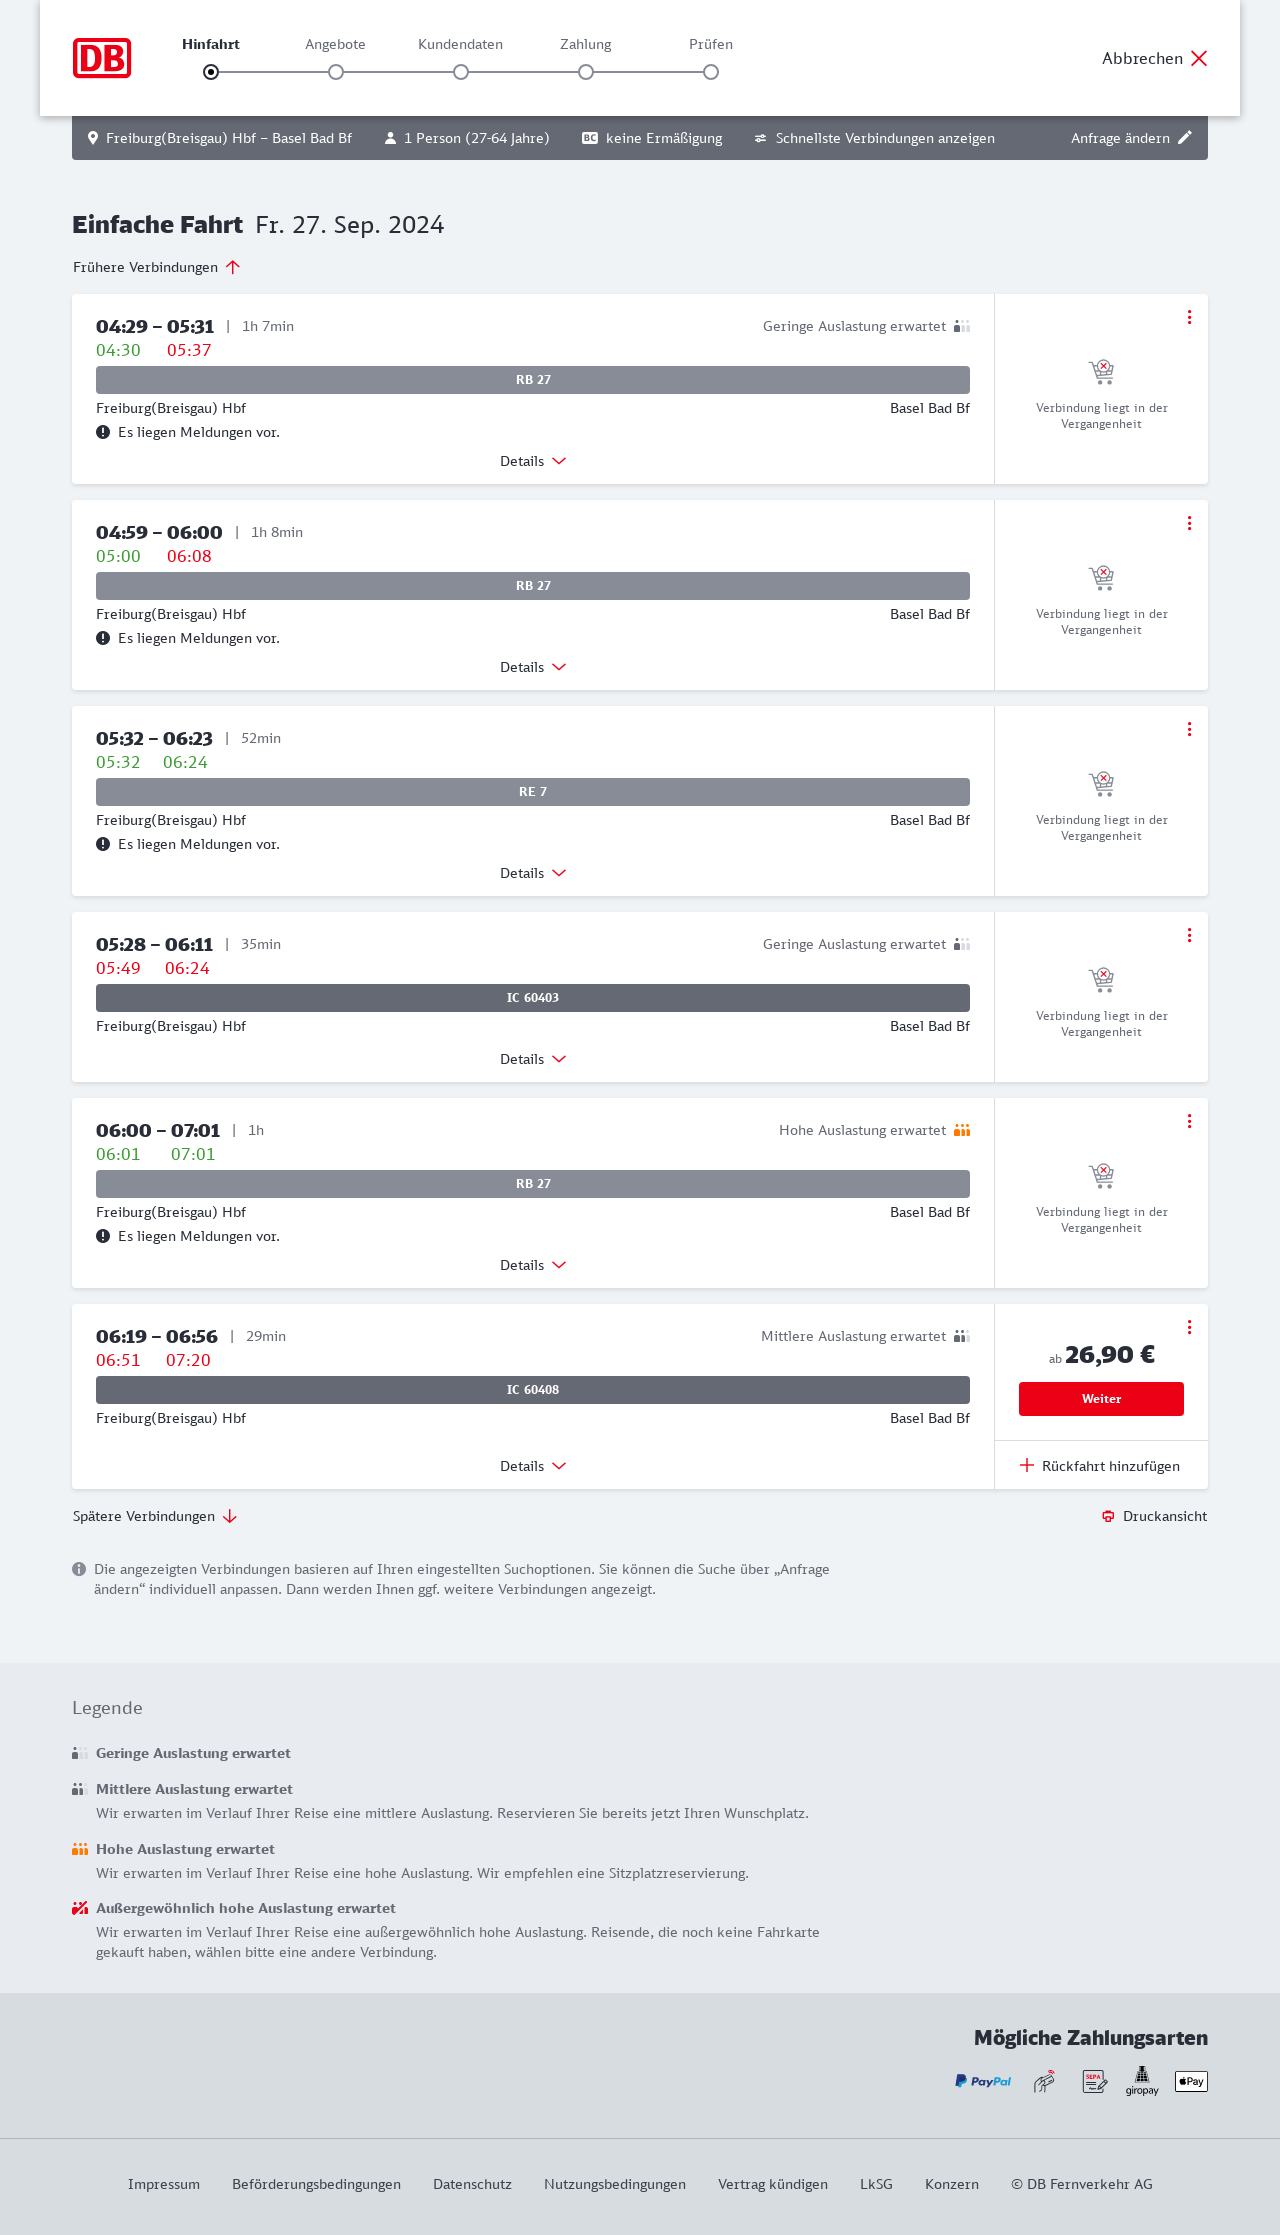Load Spätere Verbindungen
Screen dimensions: 1280x2235
(155, 1516)
